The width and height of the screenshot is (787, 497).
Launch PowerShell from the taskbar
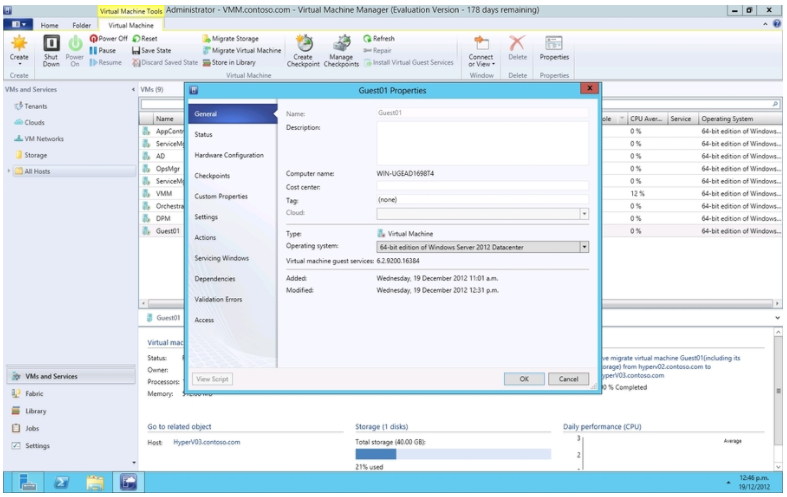[61, 482]
